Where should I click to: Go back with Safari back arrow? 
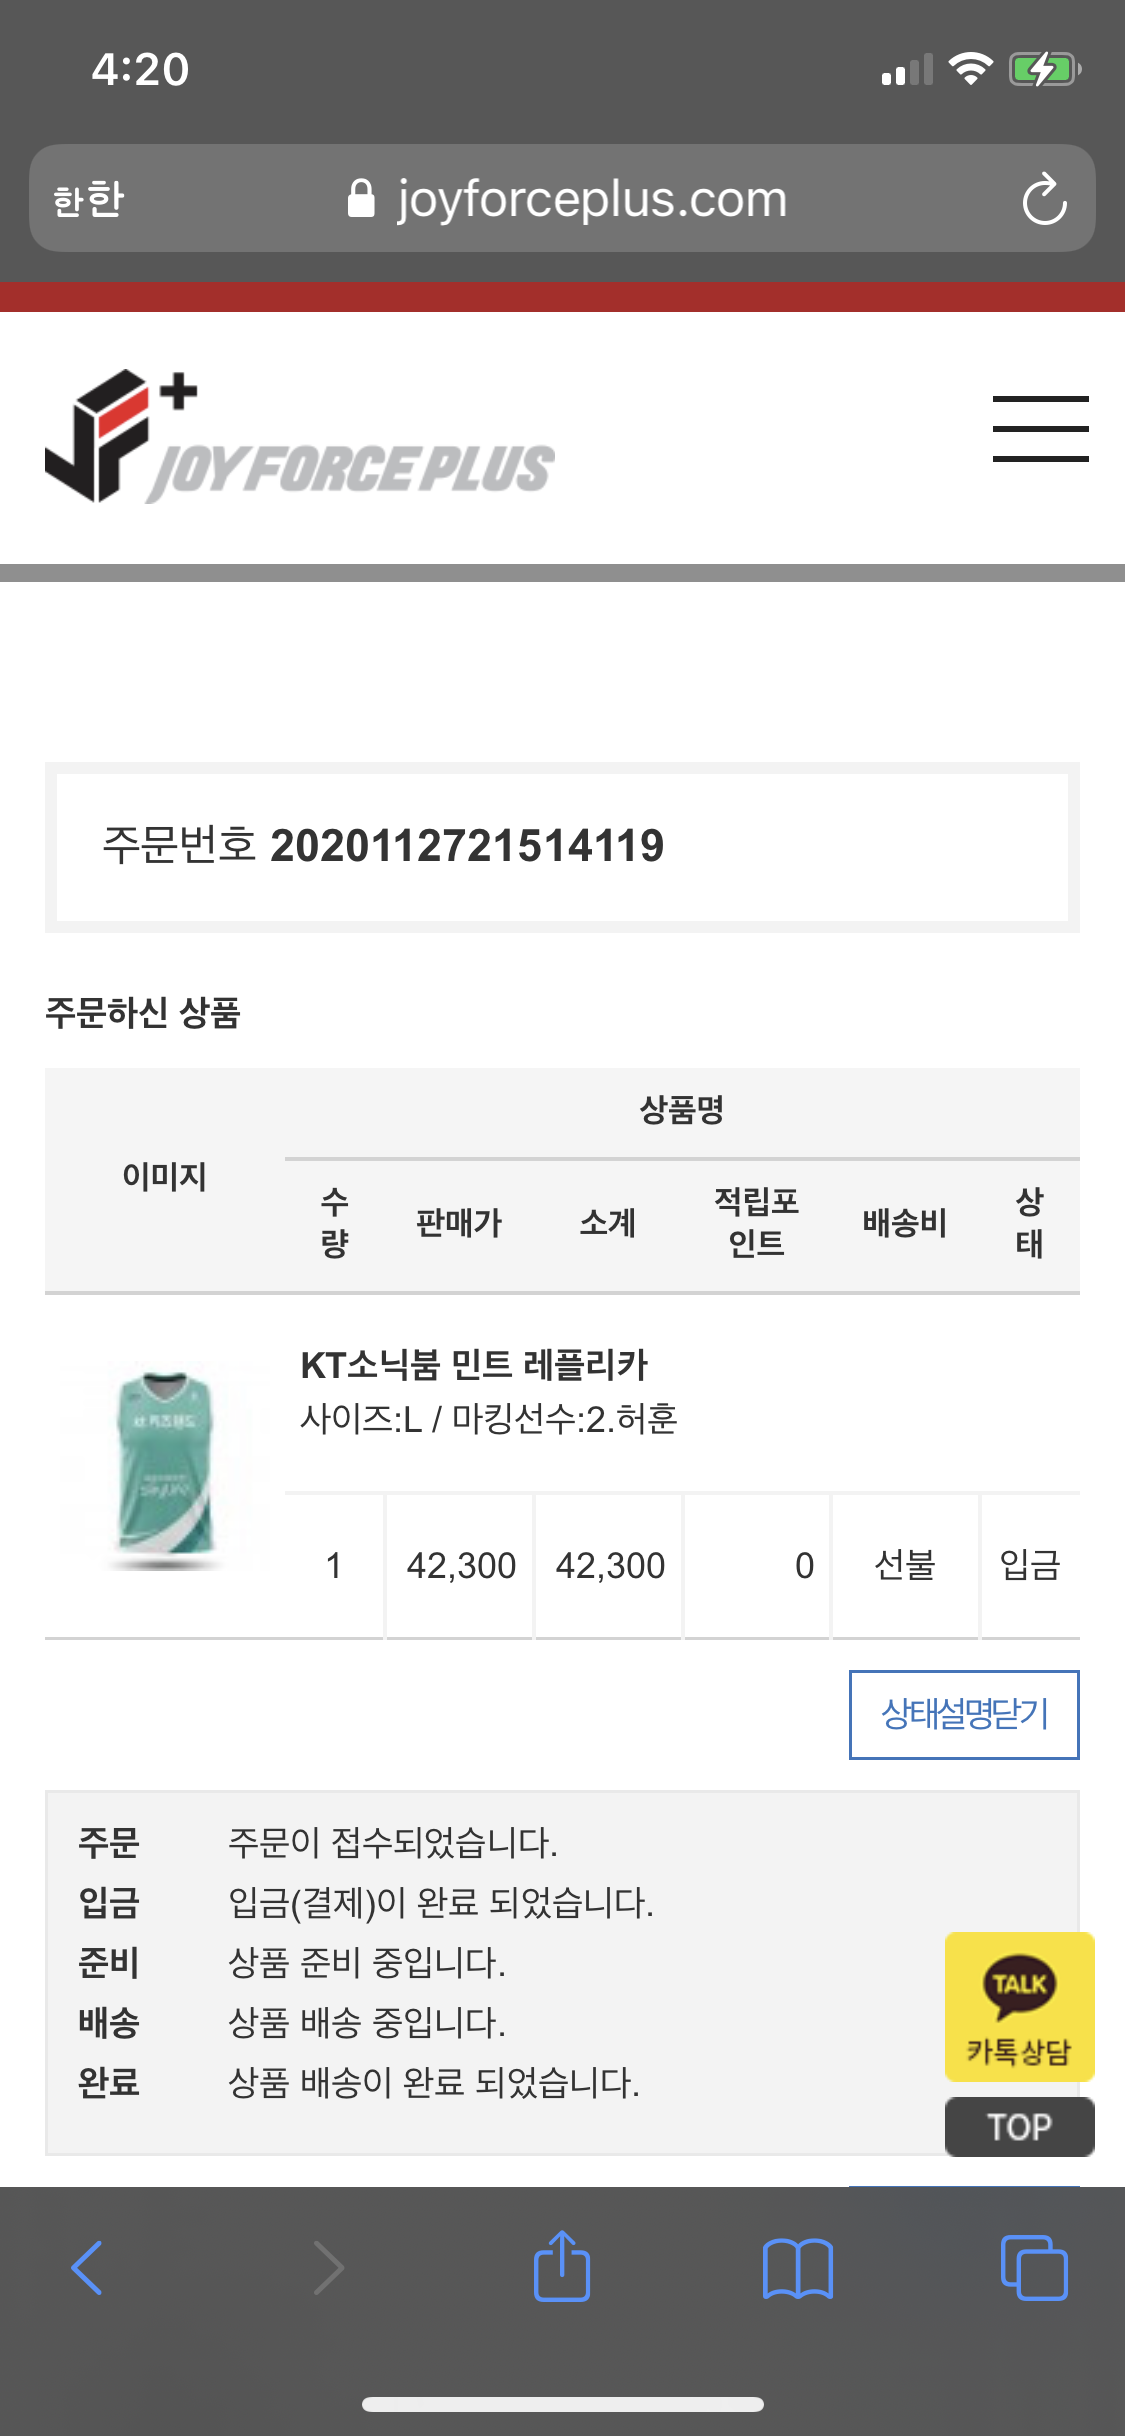(87, 2268)
